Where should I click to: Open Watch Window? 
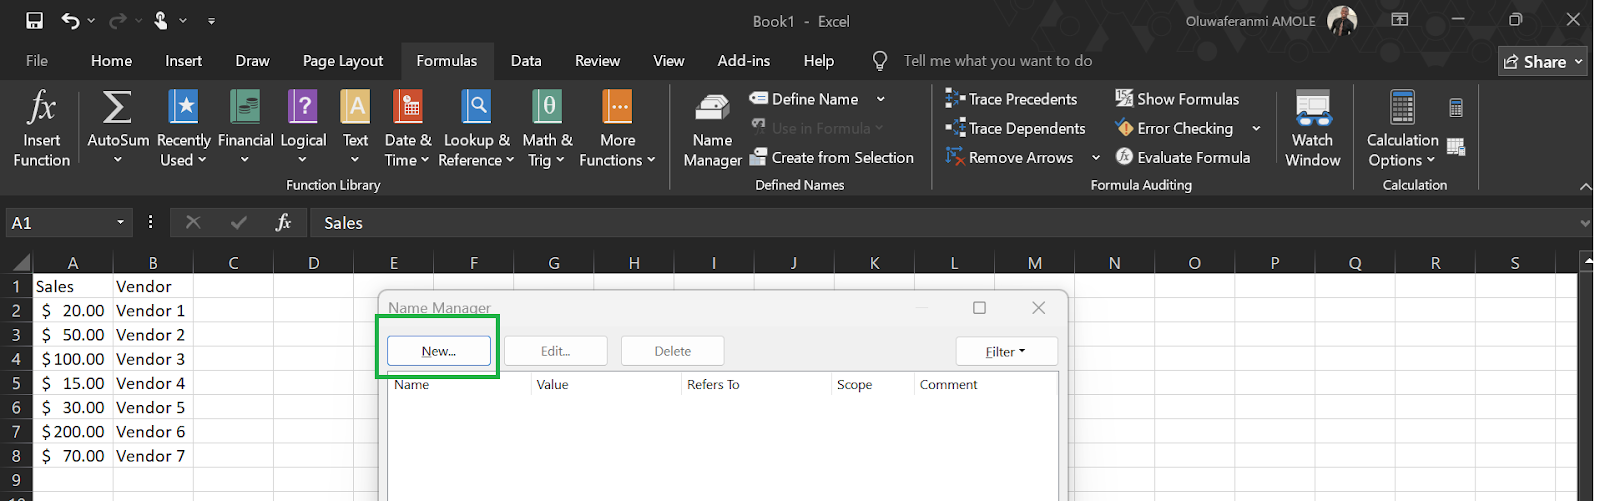point(1312,128)
